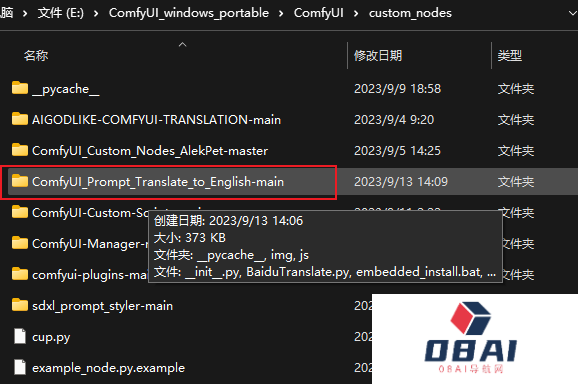Select the comfyui-plugins folder icon
578x384 pixels.
coord(20,274)
